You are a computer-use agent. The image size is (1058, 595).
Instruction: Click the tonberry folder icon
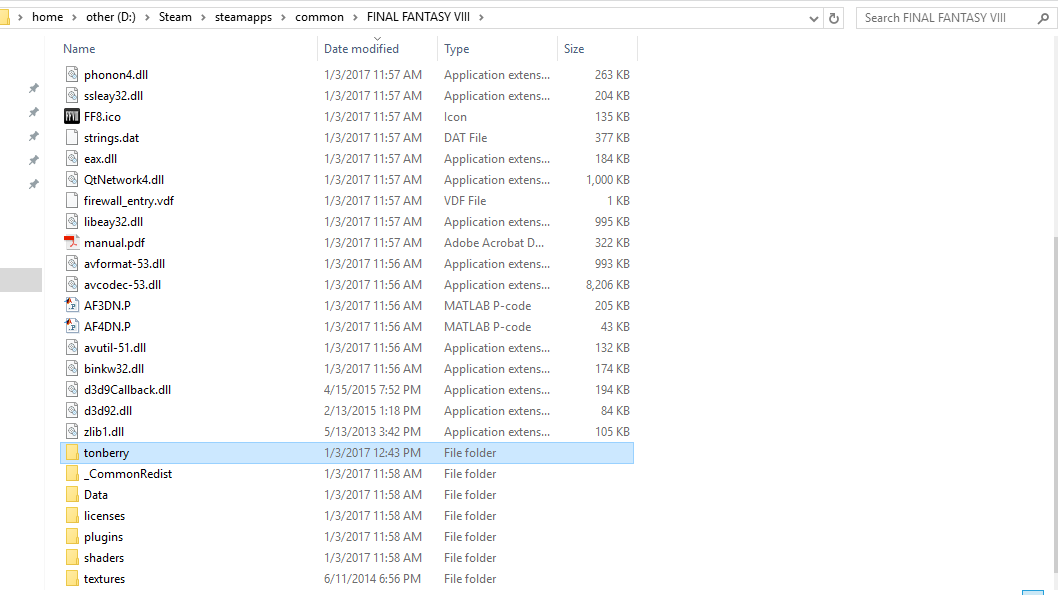72,452
